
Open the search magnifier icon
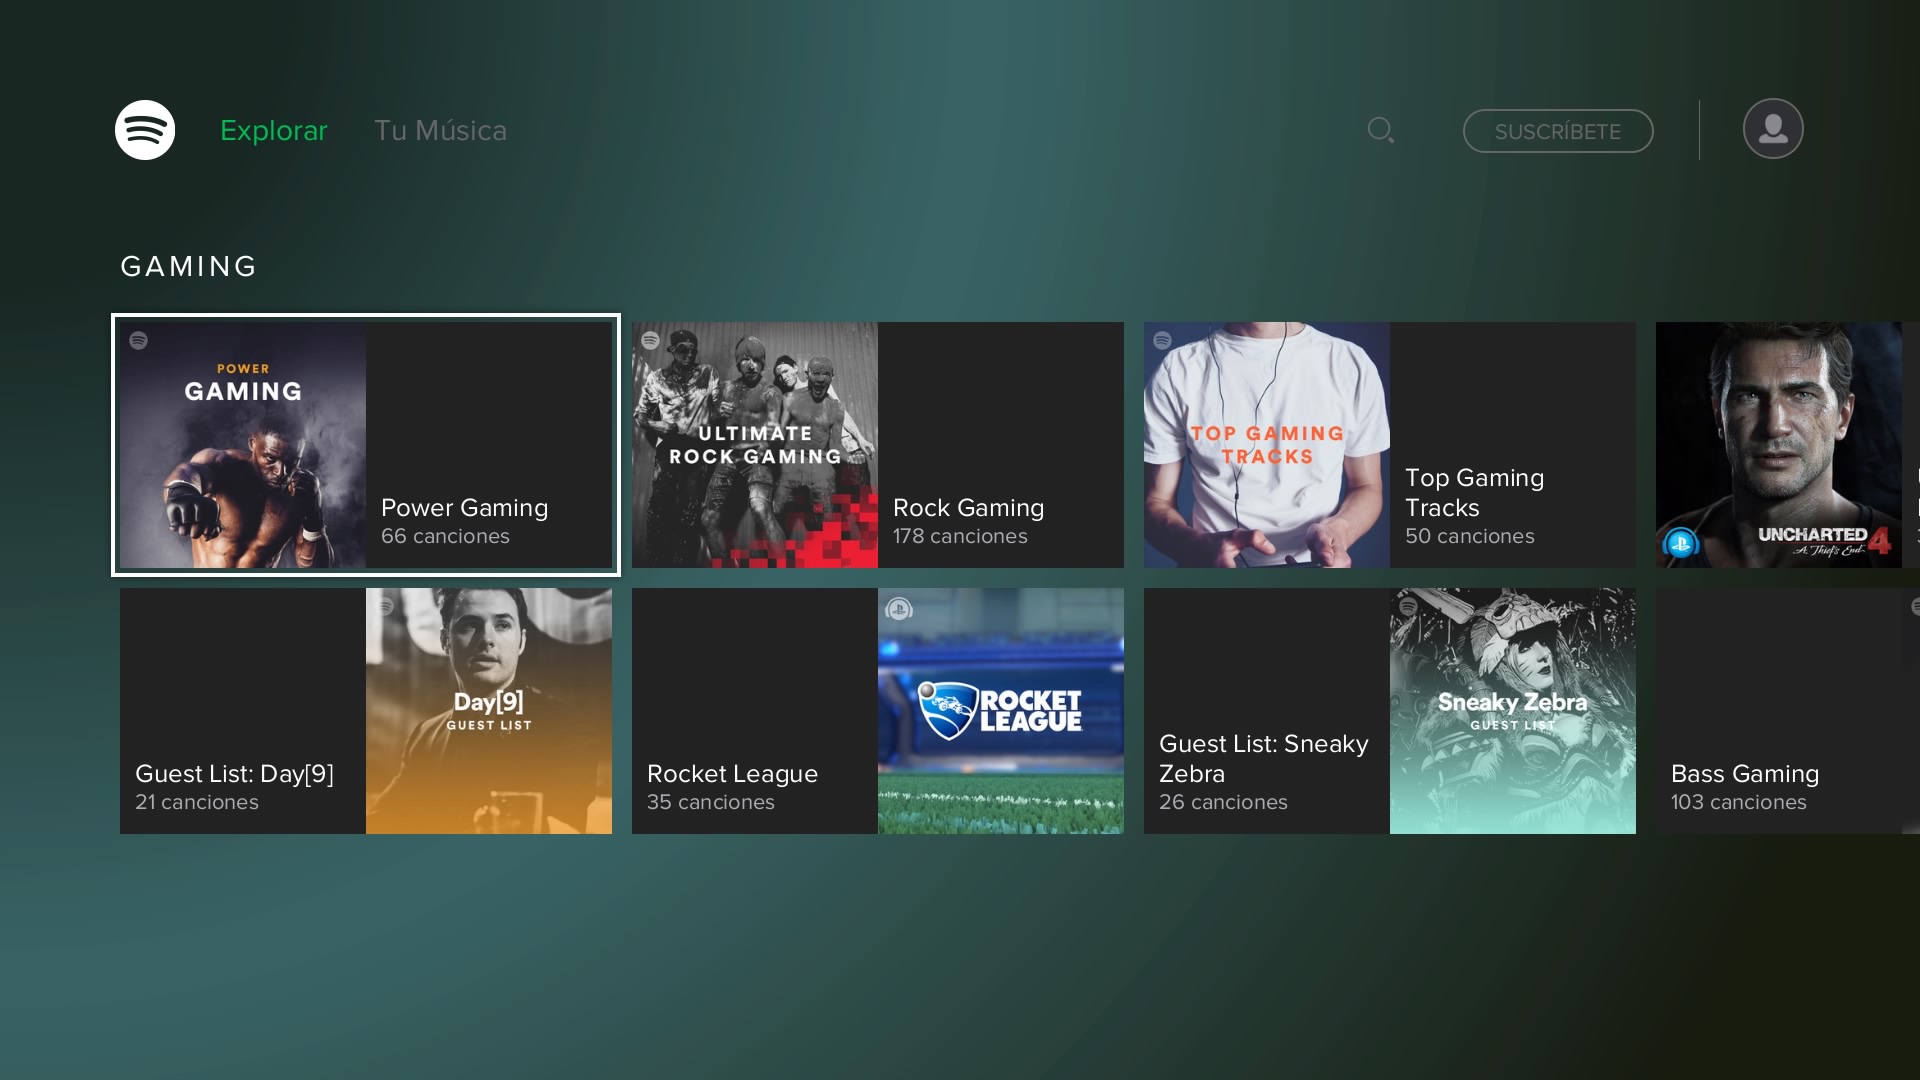1381,130
